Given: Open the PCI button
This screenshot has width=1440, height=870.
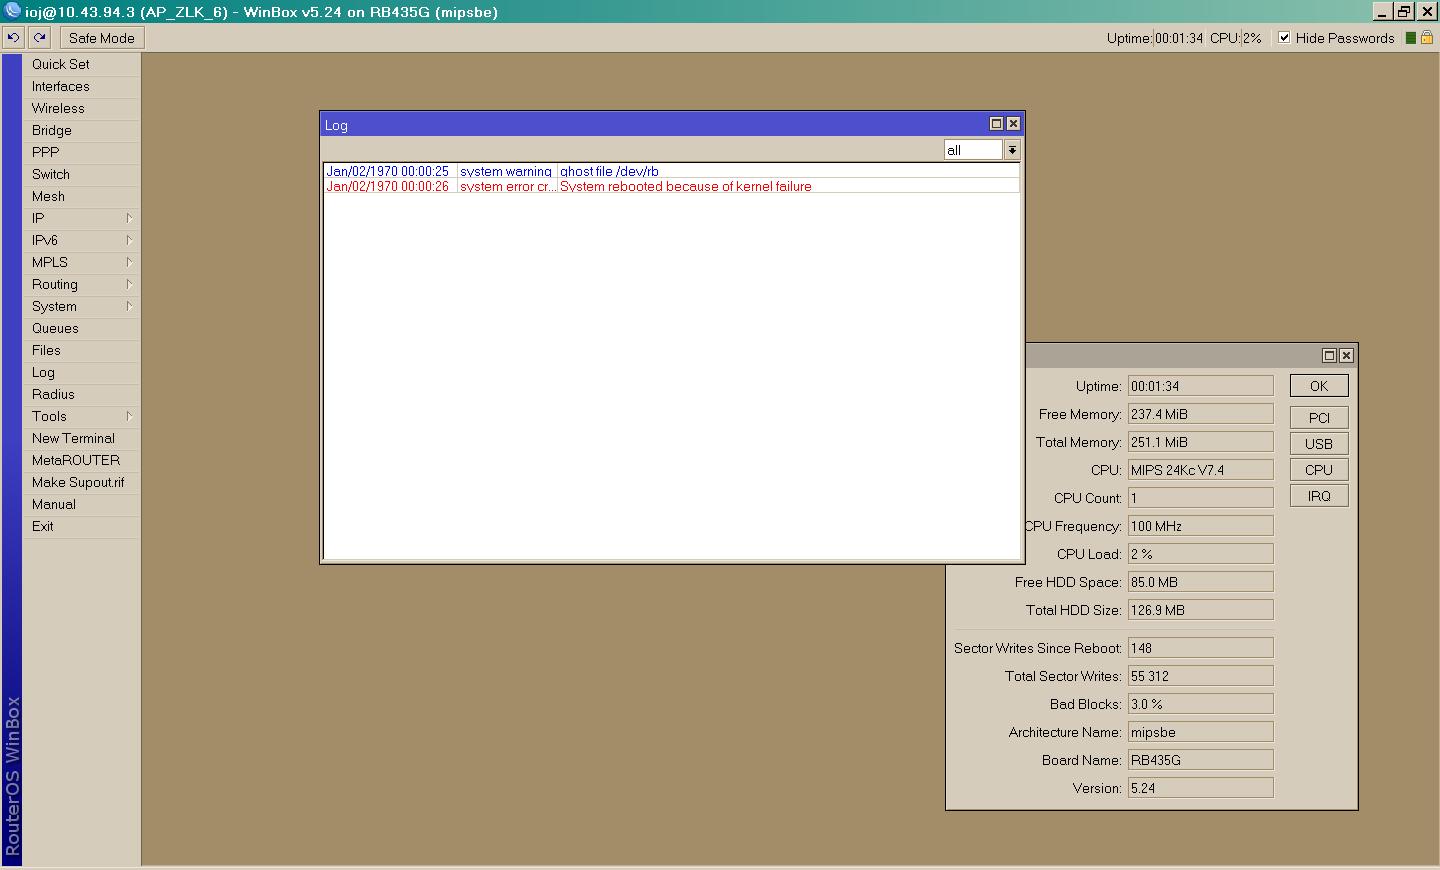Looking at the screenshot, I should pos(1319,418).
